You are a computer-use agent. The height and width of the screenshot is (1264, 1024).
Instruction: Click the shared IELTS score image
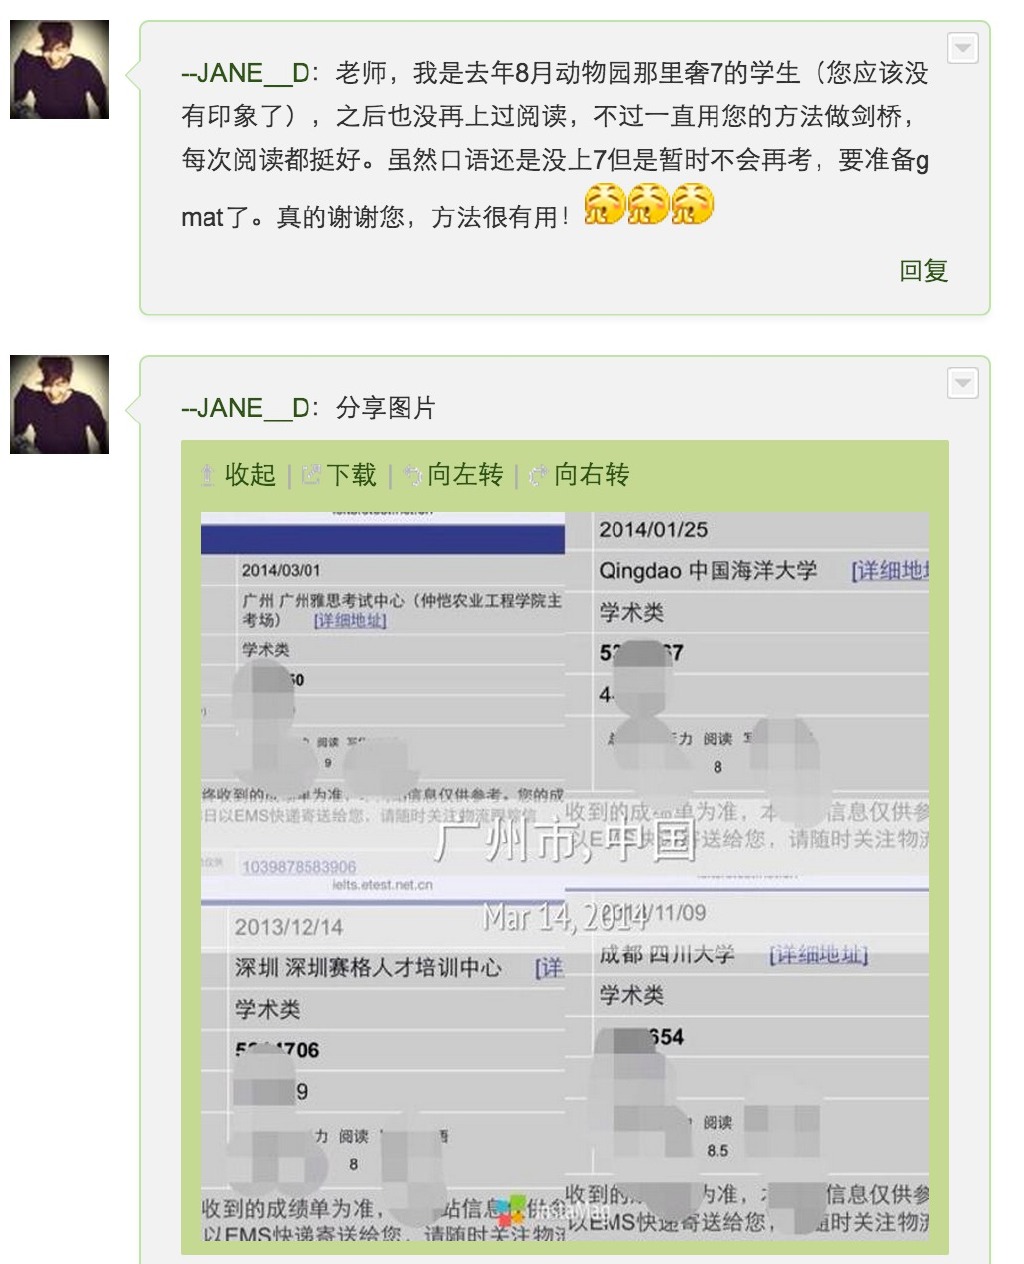565,876
